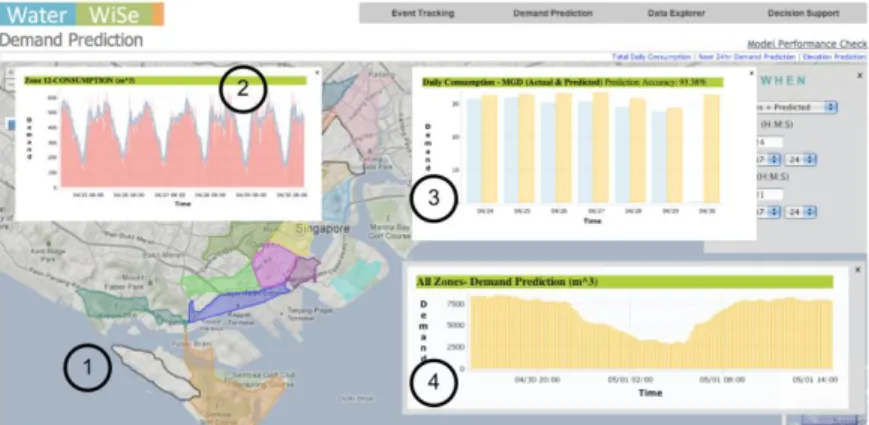Click the 04/30 20:00 axis label

click(538, 380)
